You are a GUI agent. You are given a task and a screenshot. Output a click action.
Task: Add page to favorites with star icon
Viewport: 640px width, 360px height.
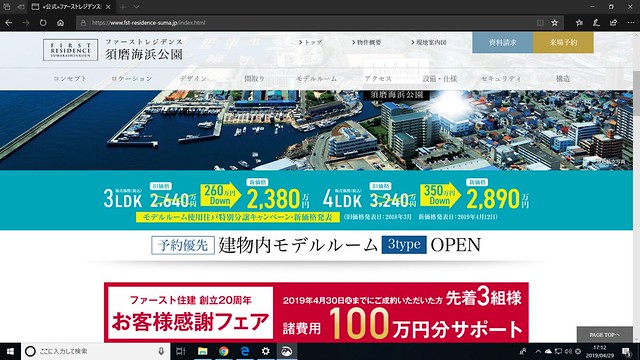coord(554,23)
